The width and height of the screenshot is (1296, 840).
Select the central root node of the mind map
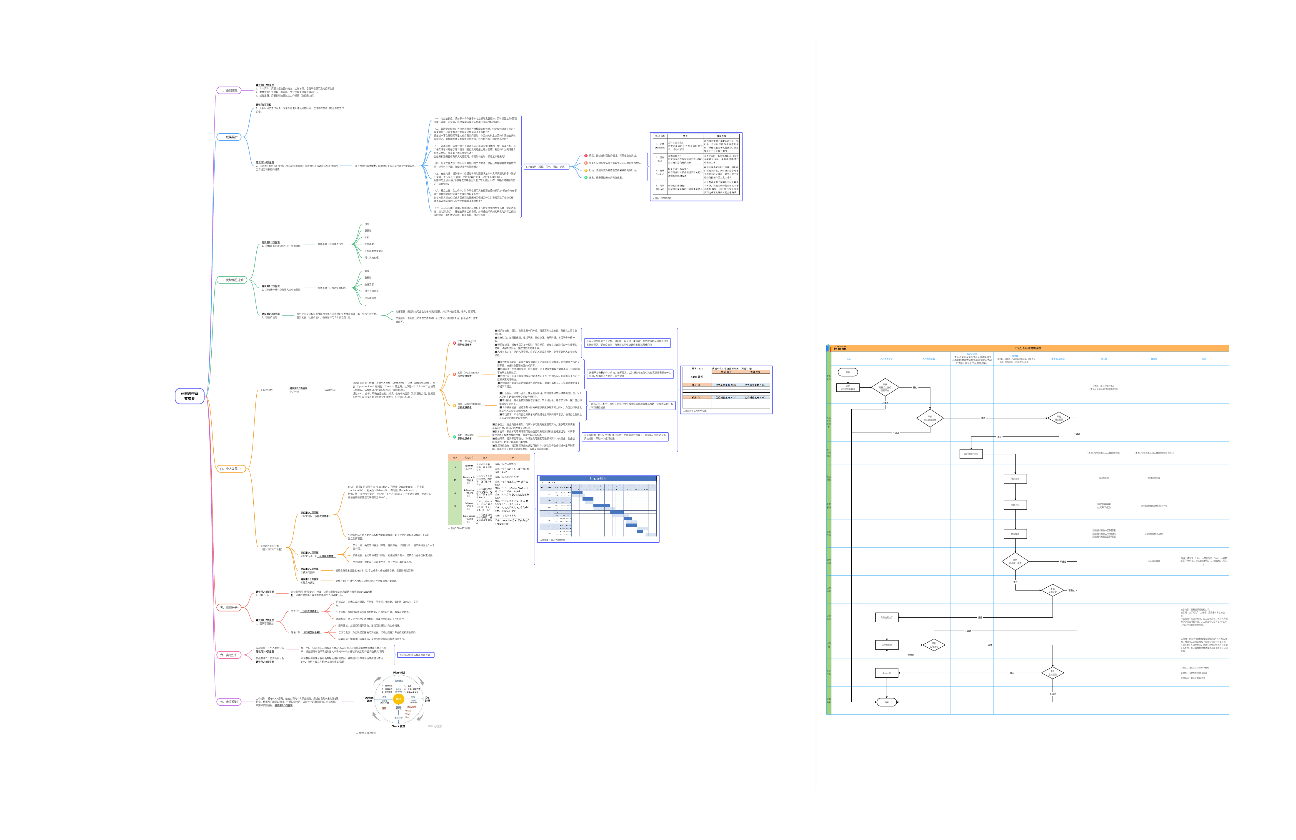[x=190, y=395]
